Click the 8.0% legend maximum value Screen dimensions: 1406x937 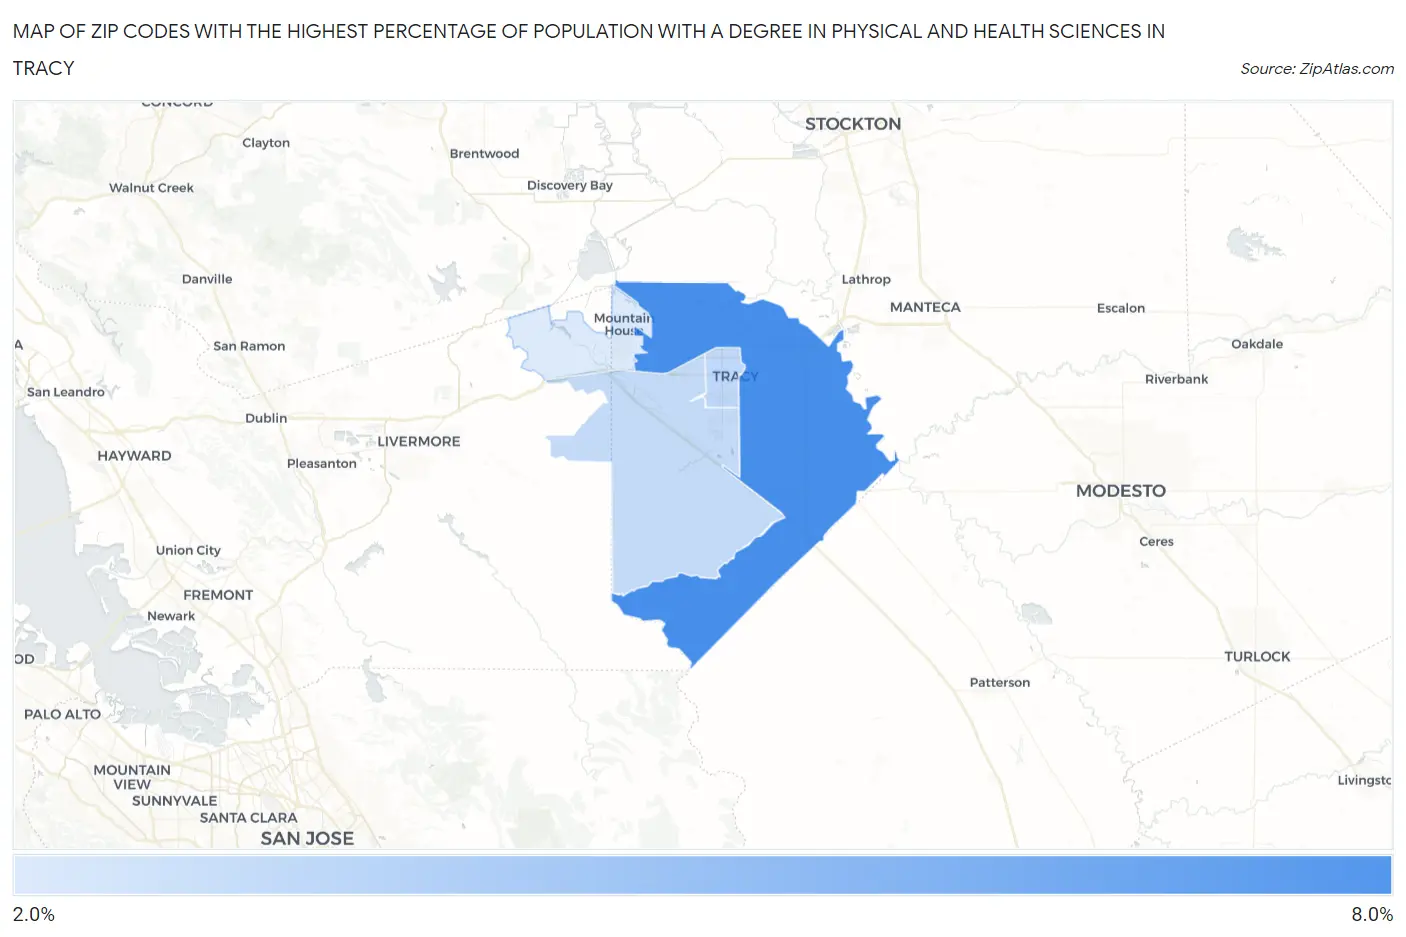[1372, 914]
